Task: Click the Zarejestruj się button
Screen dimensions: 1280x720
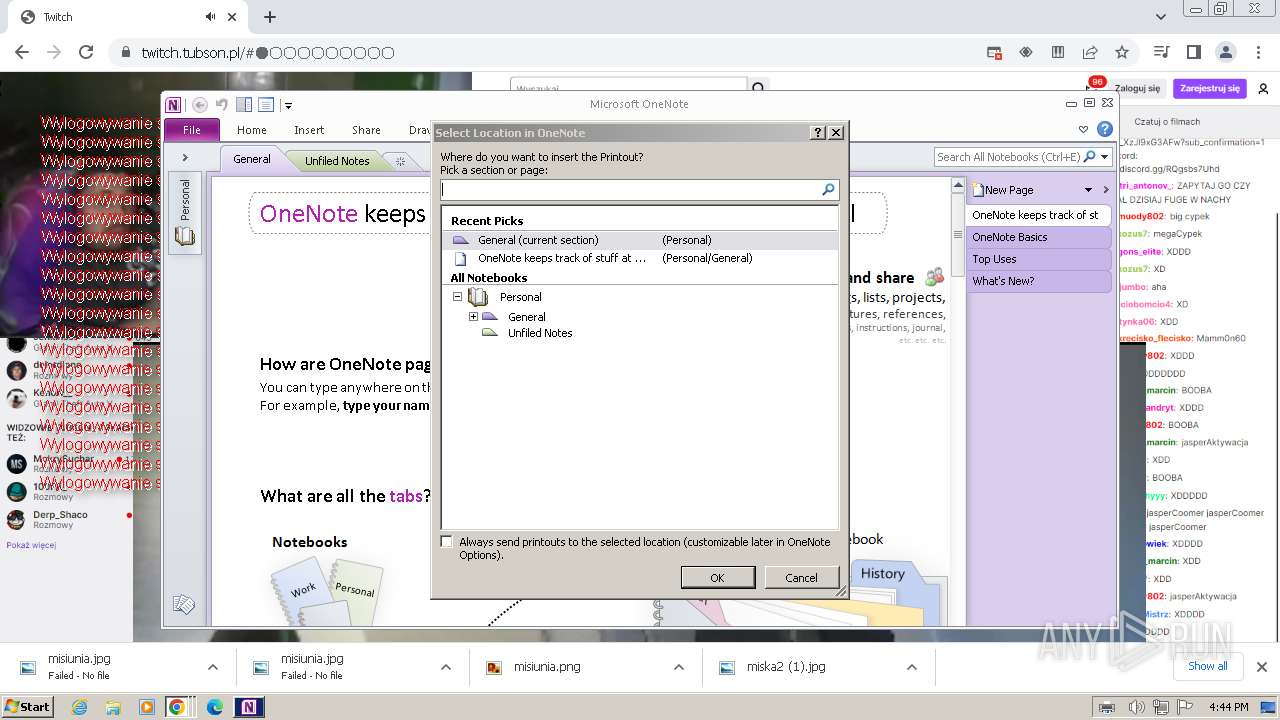Action: [1209, 88]
